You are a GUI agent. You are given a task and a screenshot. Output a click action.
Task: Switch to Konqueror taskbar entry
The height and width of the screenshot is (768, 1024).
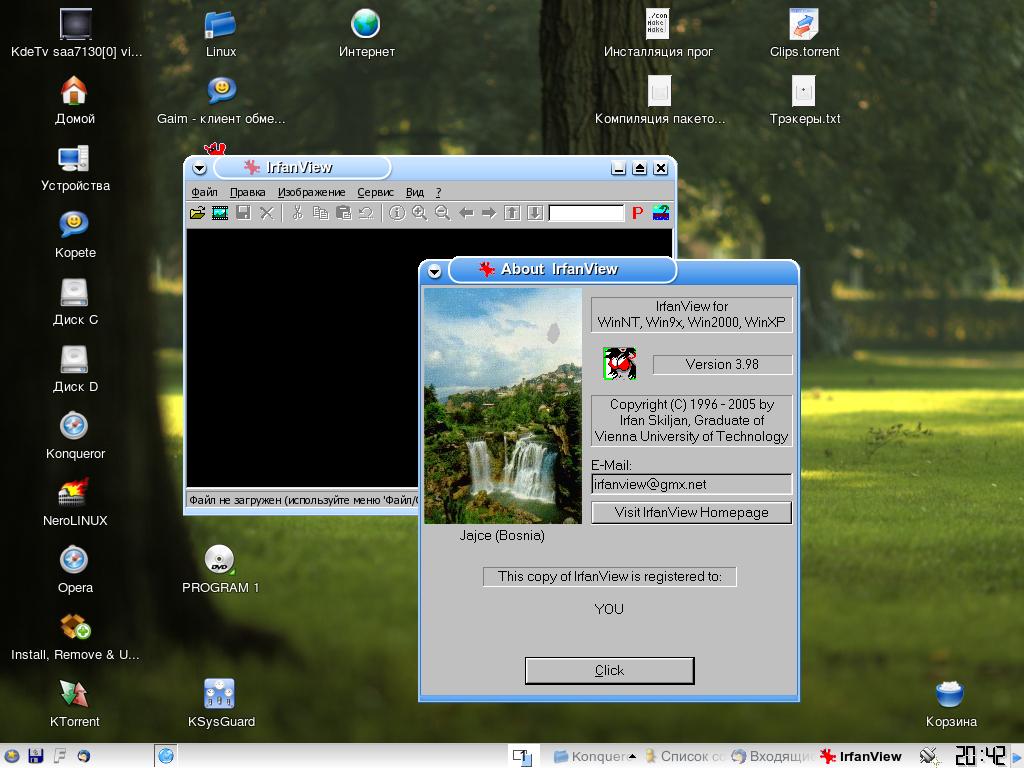594,756
